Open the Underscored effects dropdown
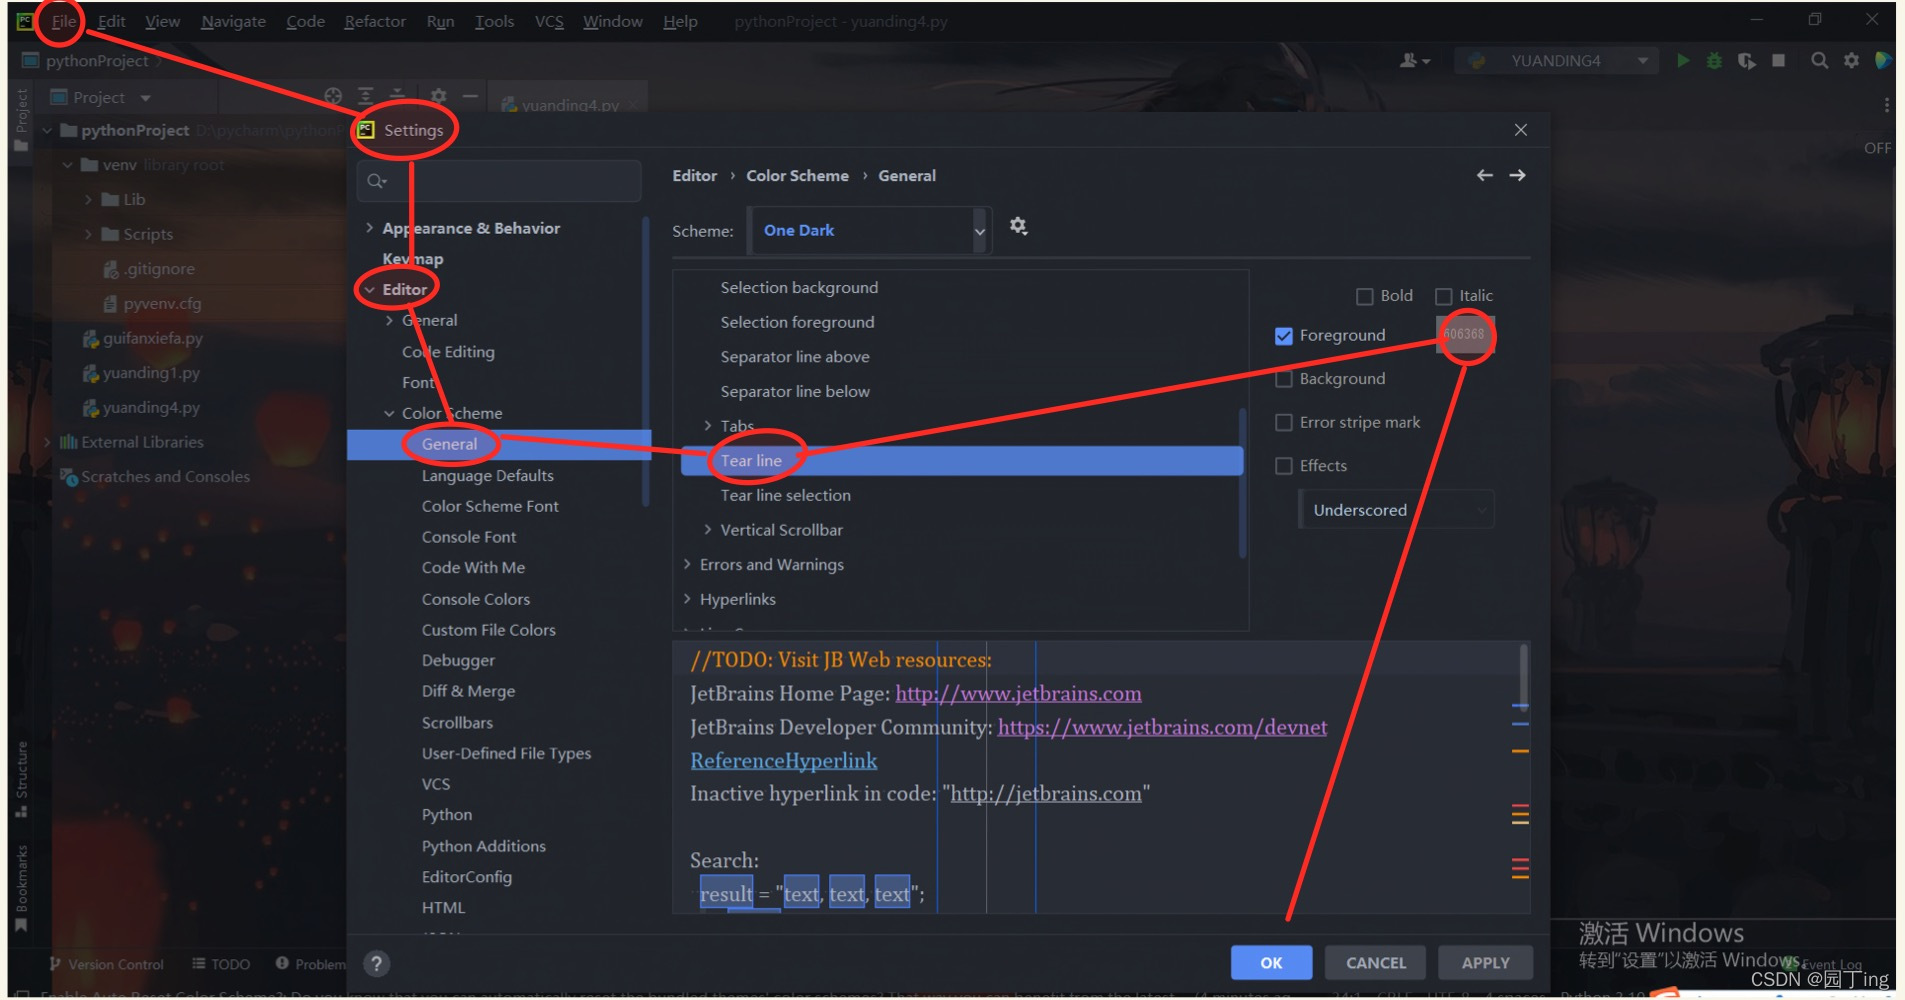 (x=1396, y=510)
